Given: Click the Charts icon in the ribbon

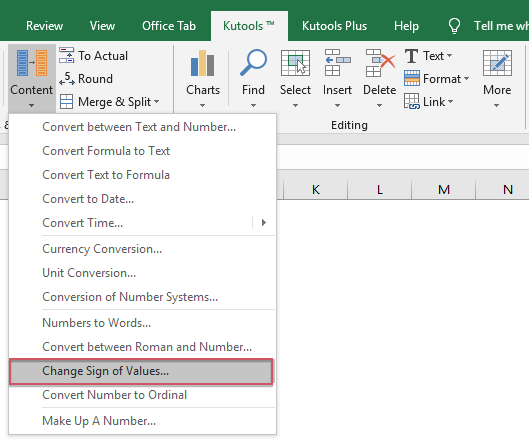Looking at the screenshot, I should click(202, 63).
